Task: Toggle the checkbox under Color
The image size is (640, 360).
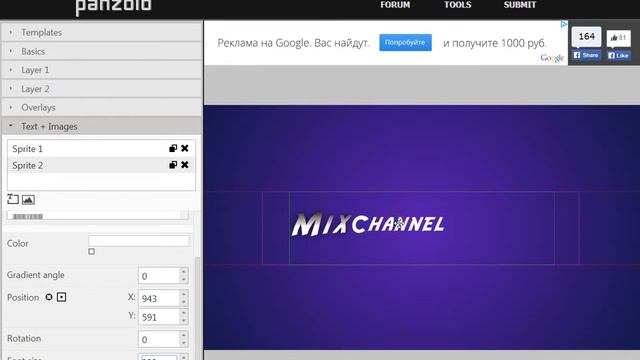Action: click(91, 252)
